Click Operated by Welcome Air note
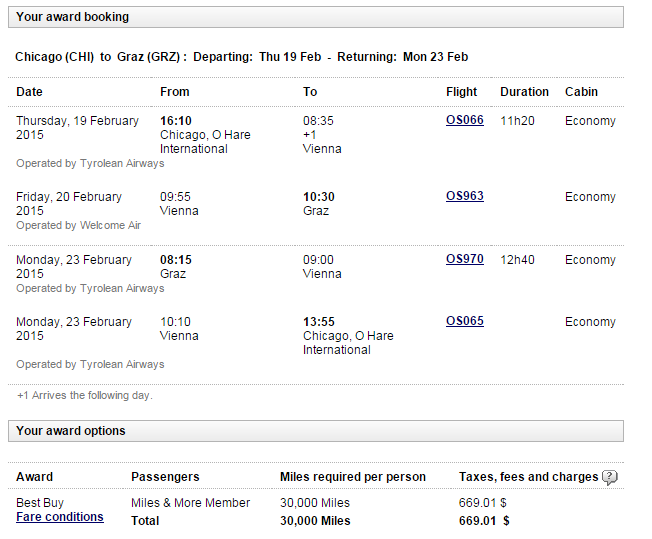652x539 pixels. [x=78, y=225]
